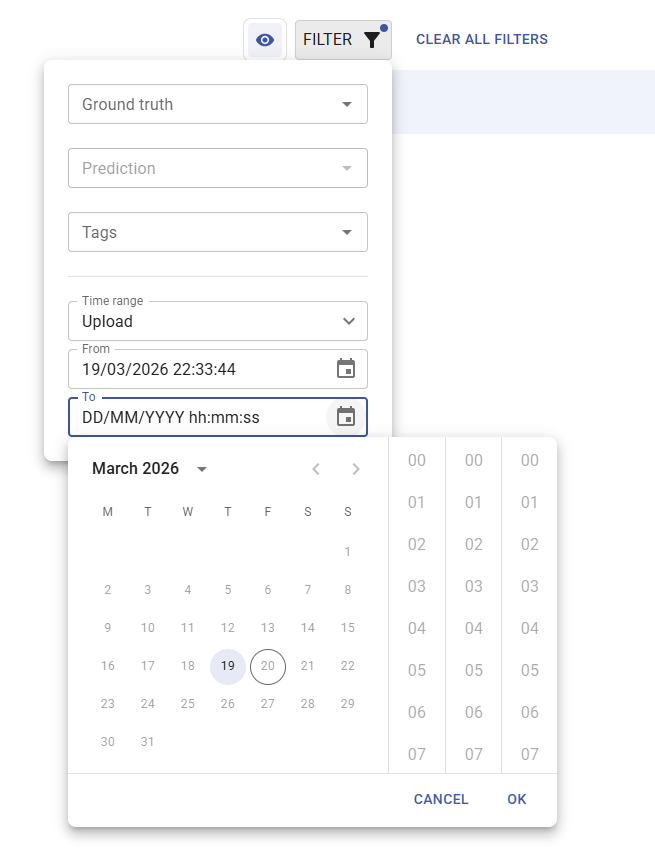Expand the Tags dropdown
Viewport: 655px width, 867px height.
[217, 232]
